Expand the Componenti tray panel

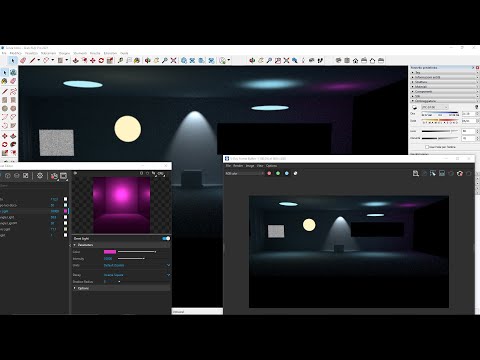pyautogui.click(x=444, y=91)
